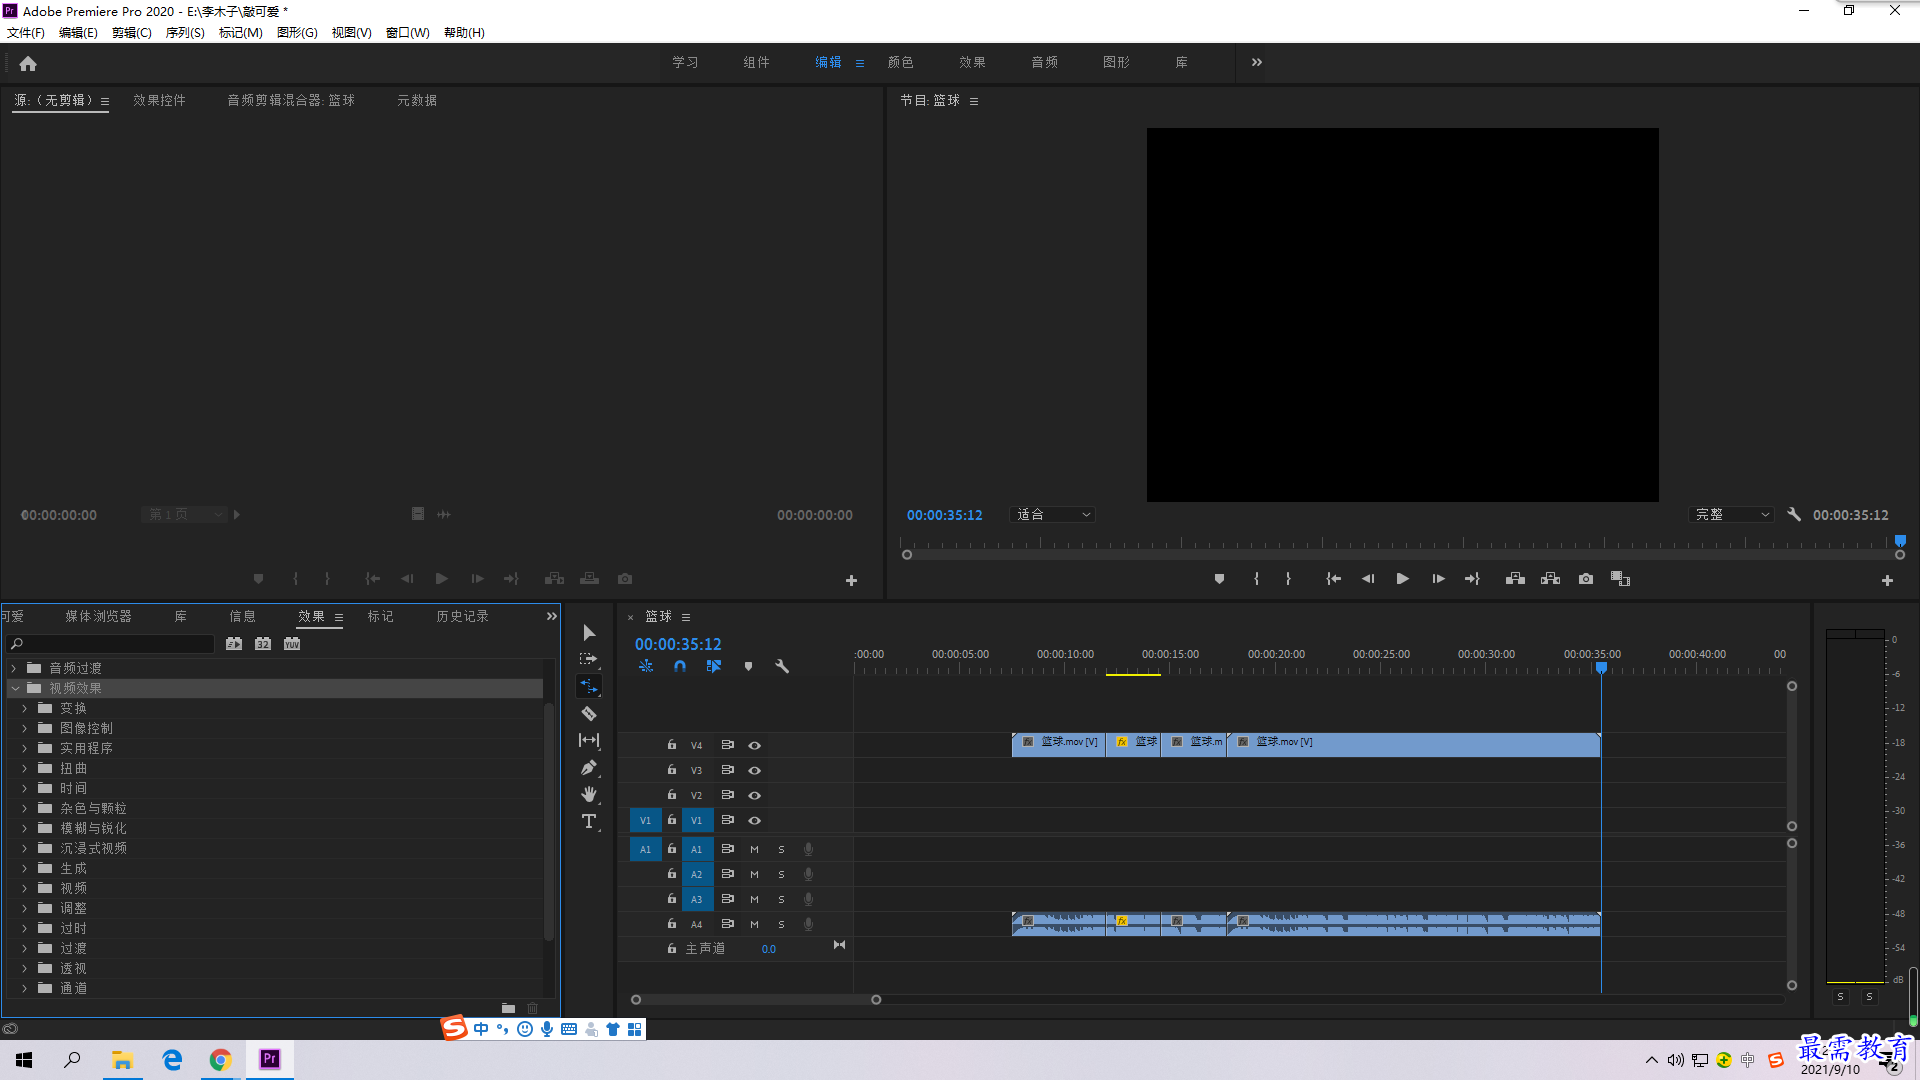
Task: Select the Type tool
Action: click(x=589, y=821)
